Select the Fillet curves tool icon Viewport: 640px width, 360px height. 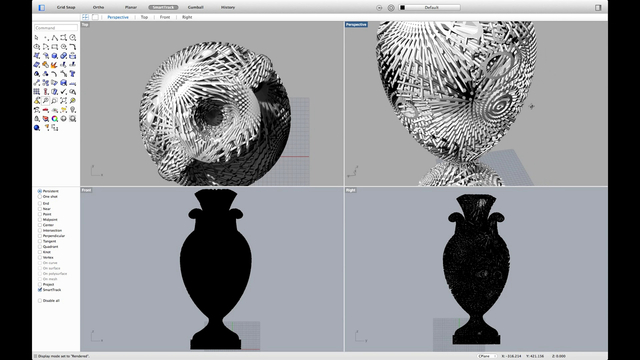point(73,47)
